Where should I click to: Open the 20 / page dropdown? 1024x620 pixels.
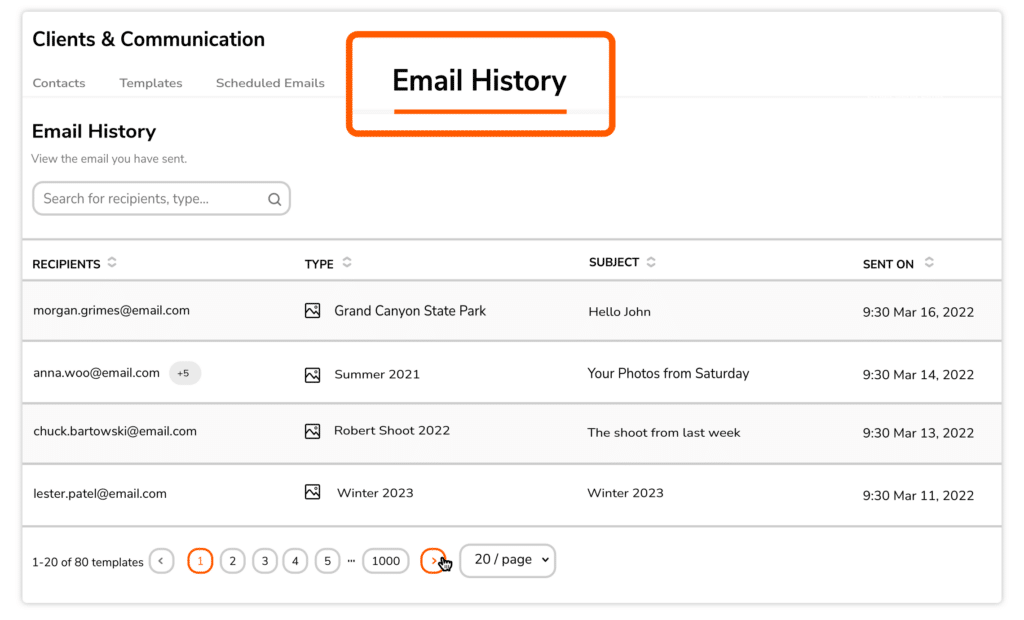point(507,560)
